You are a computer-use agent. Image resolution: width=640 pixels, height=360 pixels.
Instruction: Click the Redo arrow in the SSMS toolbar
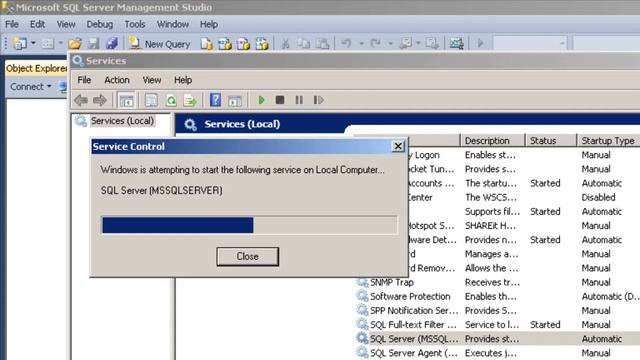[x=376, y=43]
